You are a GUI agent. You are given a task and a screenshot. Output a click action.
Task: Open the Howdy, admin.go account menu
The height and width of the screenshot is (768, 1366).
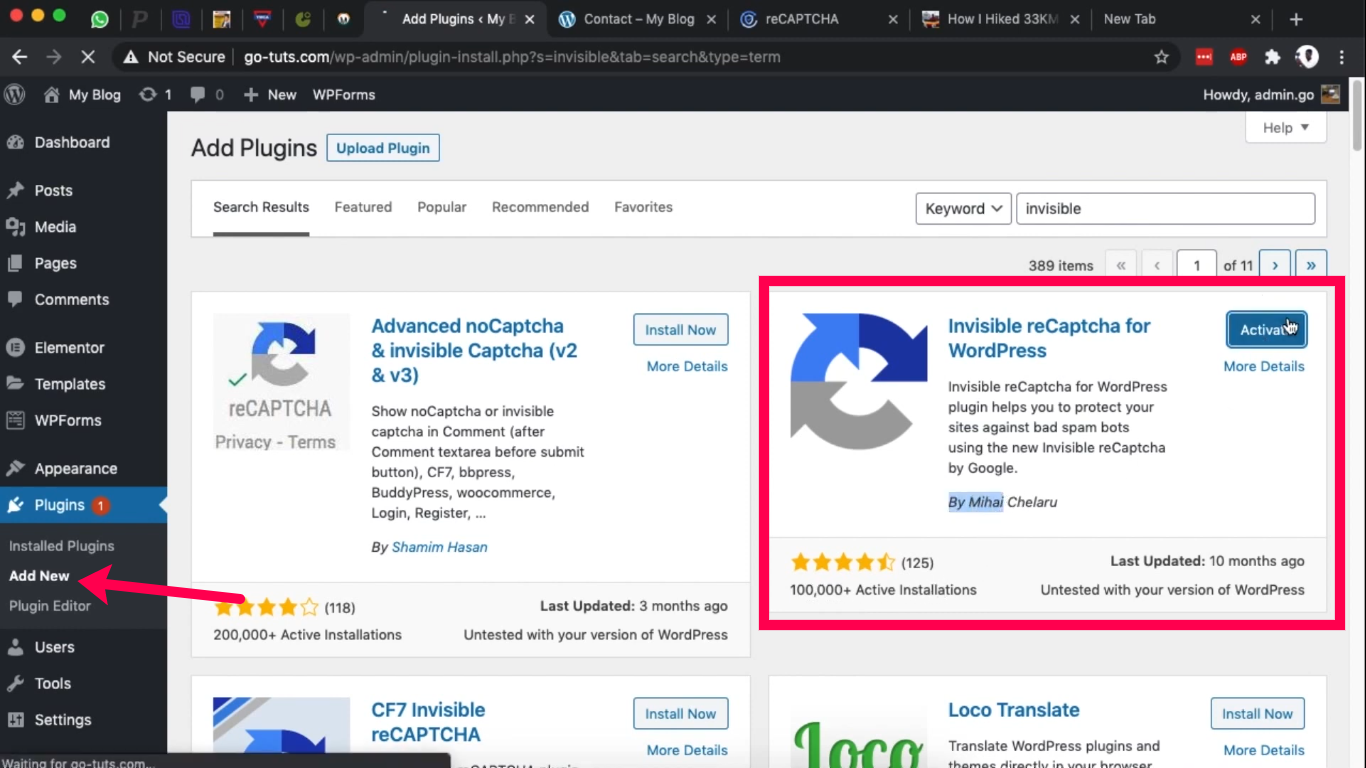1271,95
